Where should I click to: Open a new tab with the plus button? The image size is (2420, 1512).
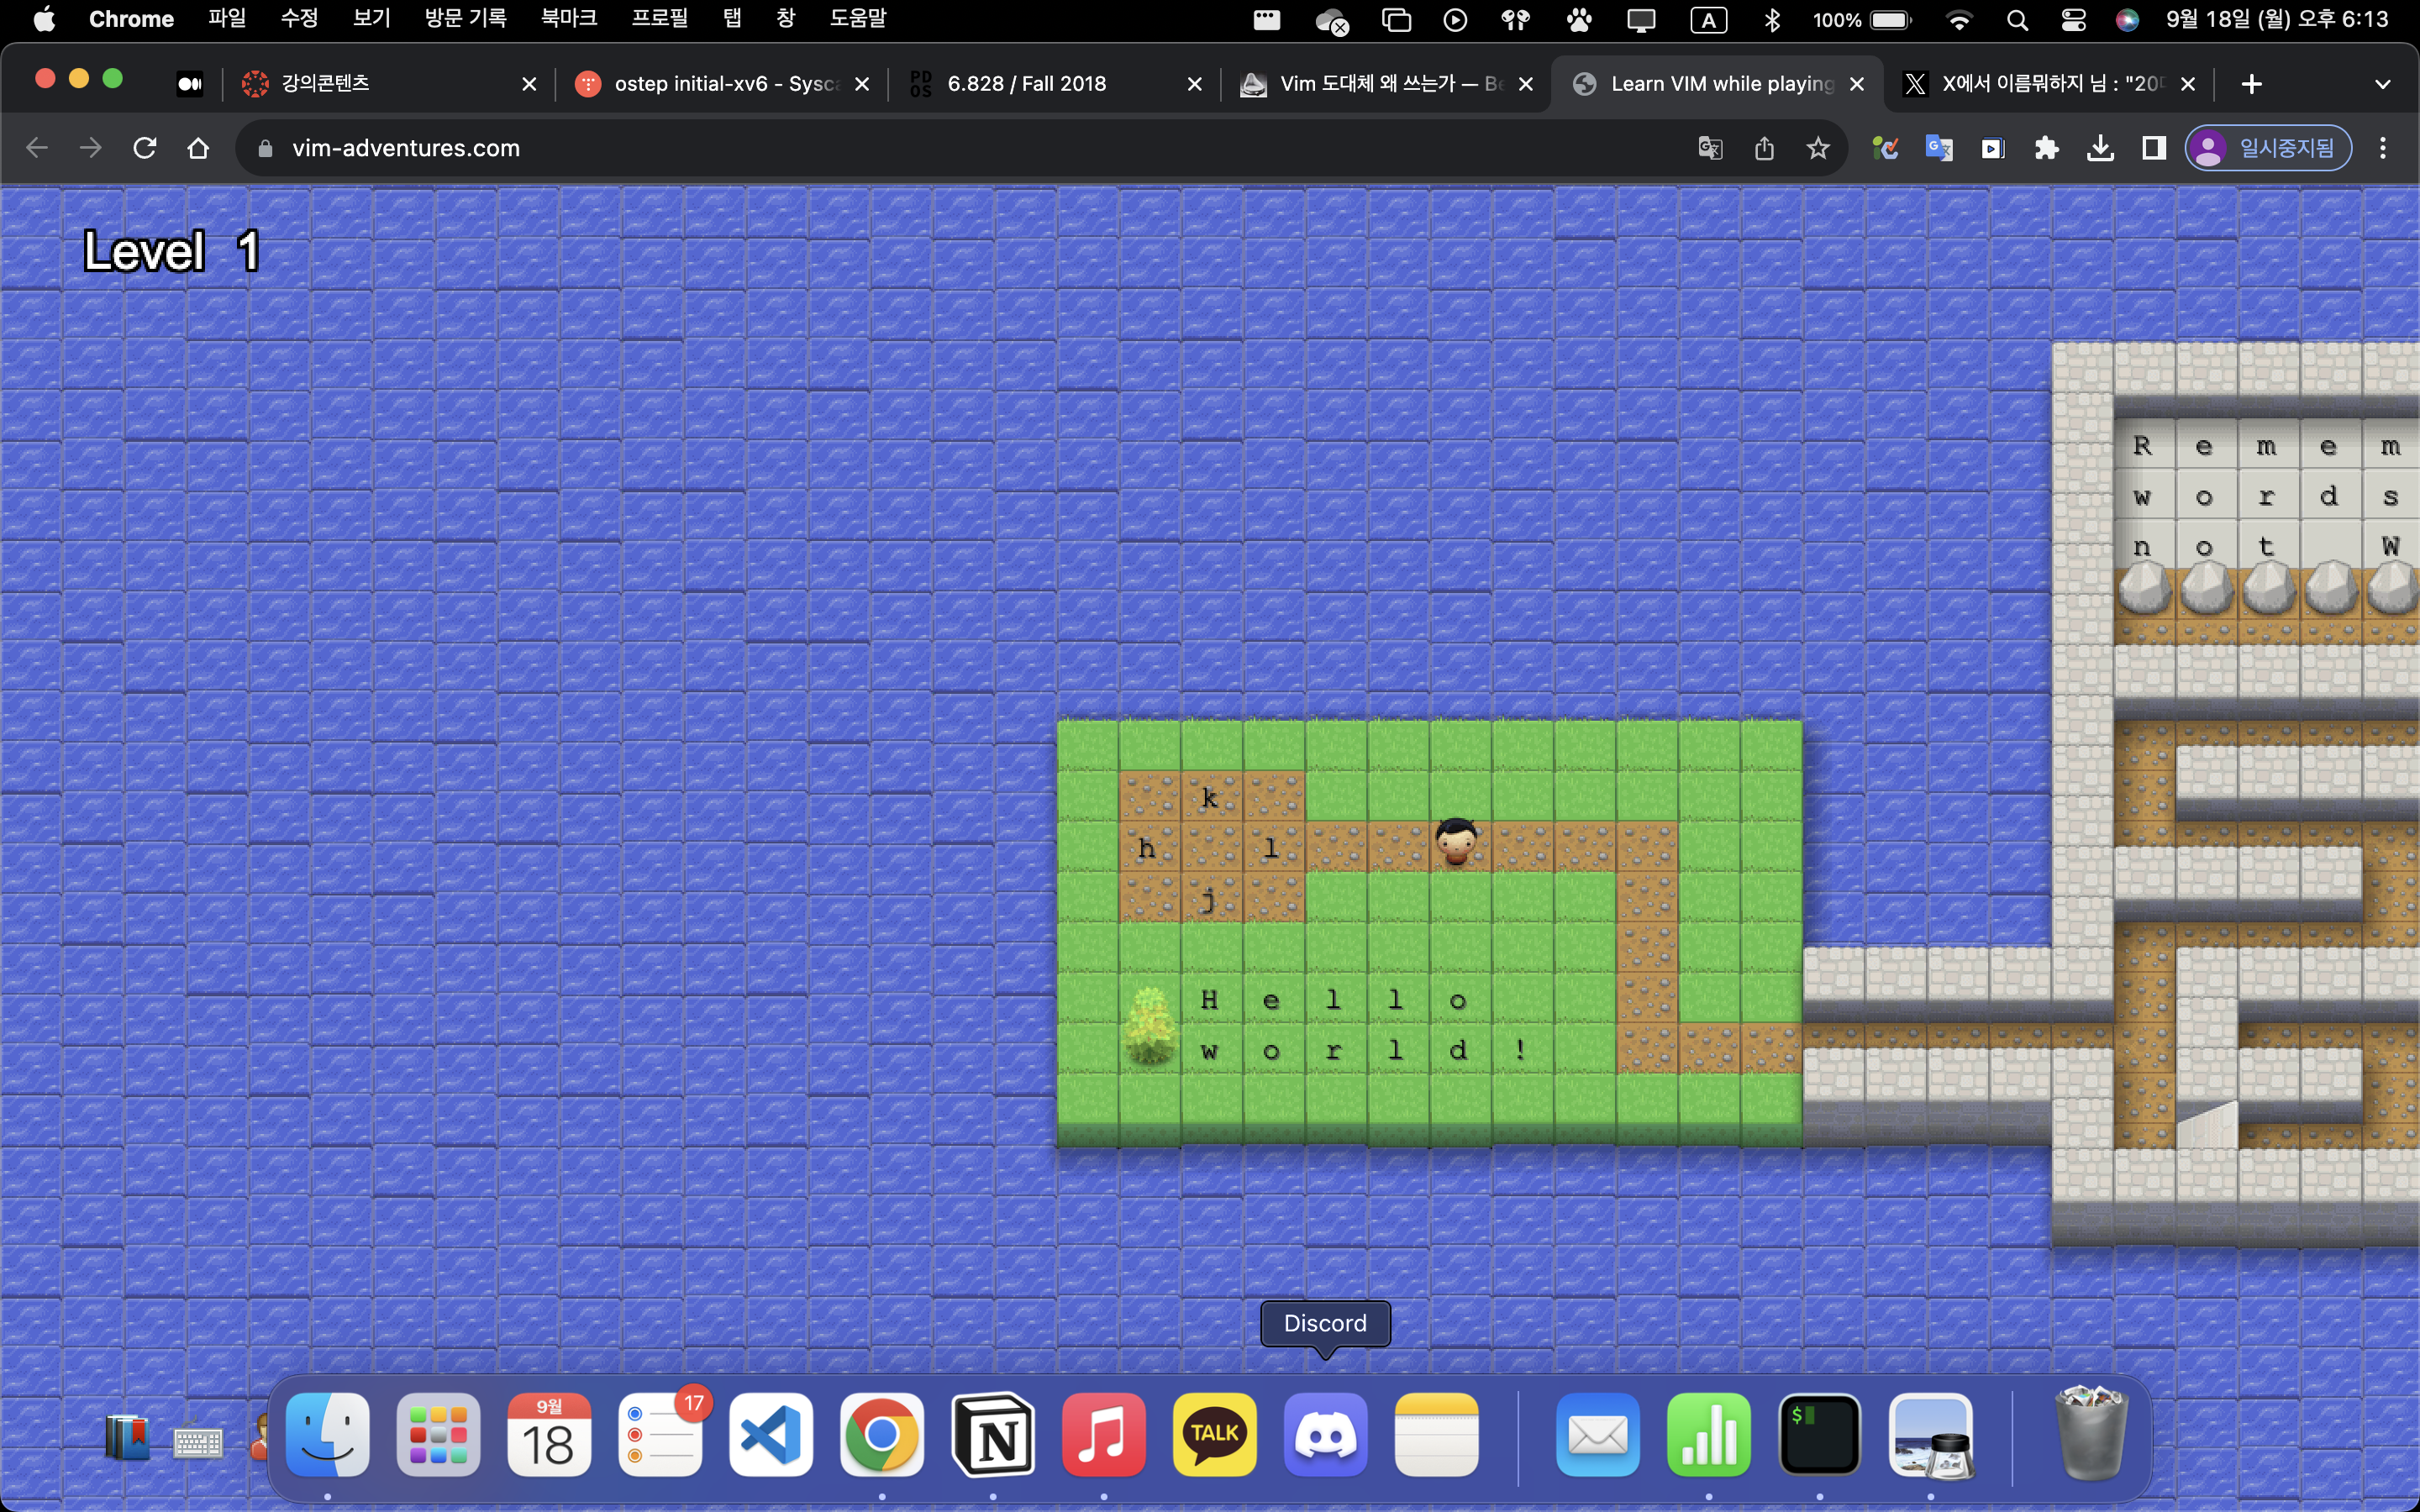pos(2252,84)
